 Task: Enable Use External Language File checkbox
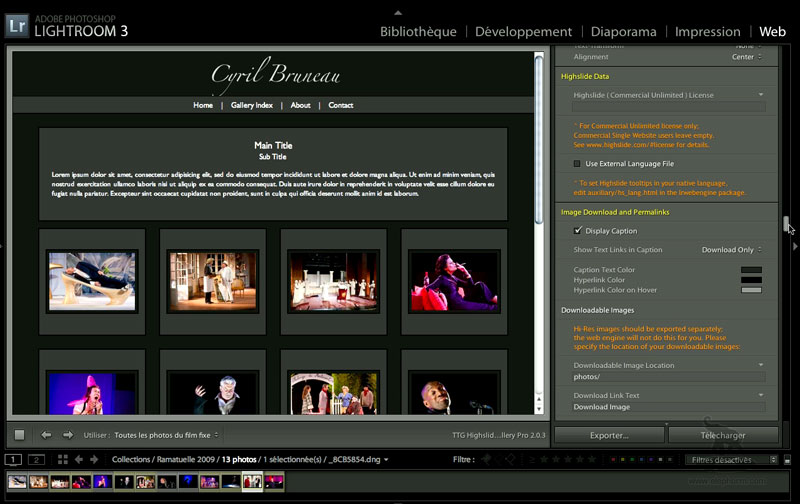click(x=577, y=164)
